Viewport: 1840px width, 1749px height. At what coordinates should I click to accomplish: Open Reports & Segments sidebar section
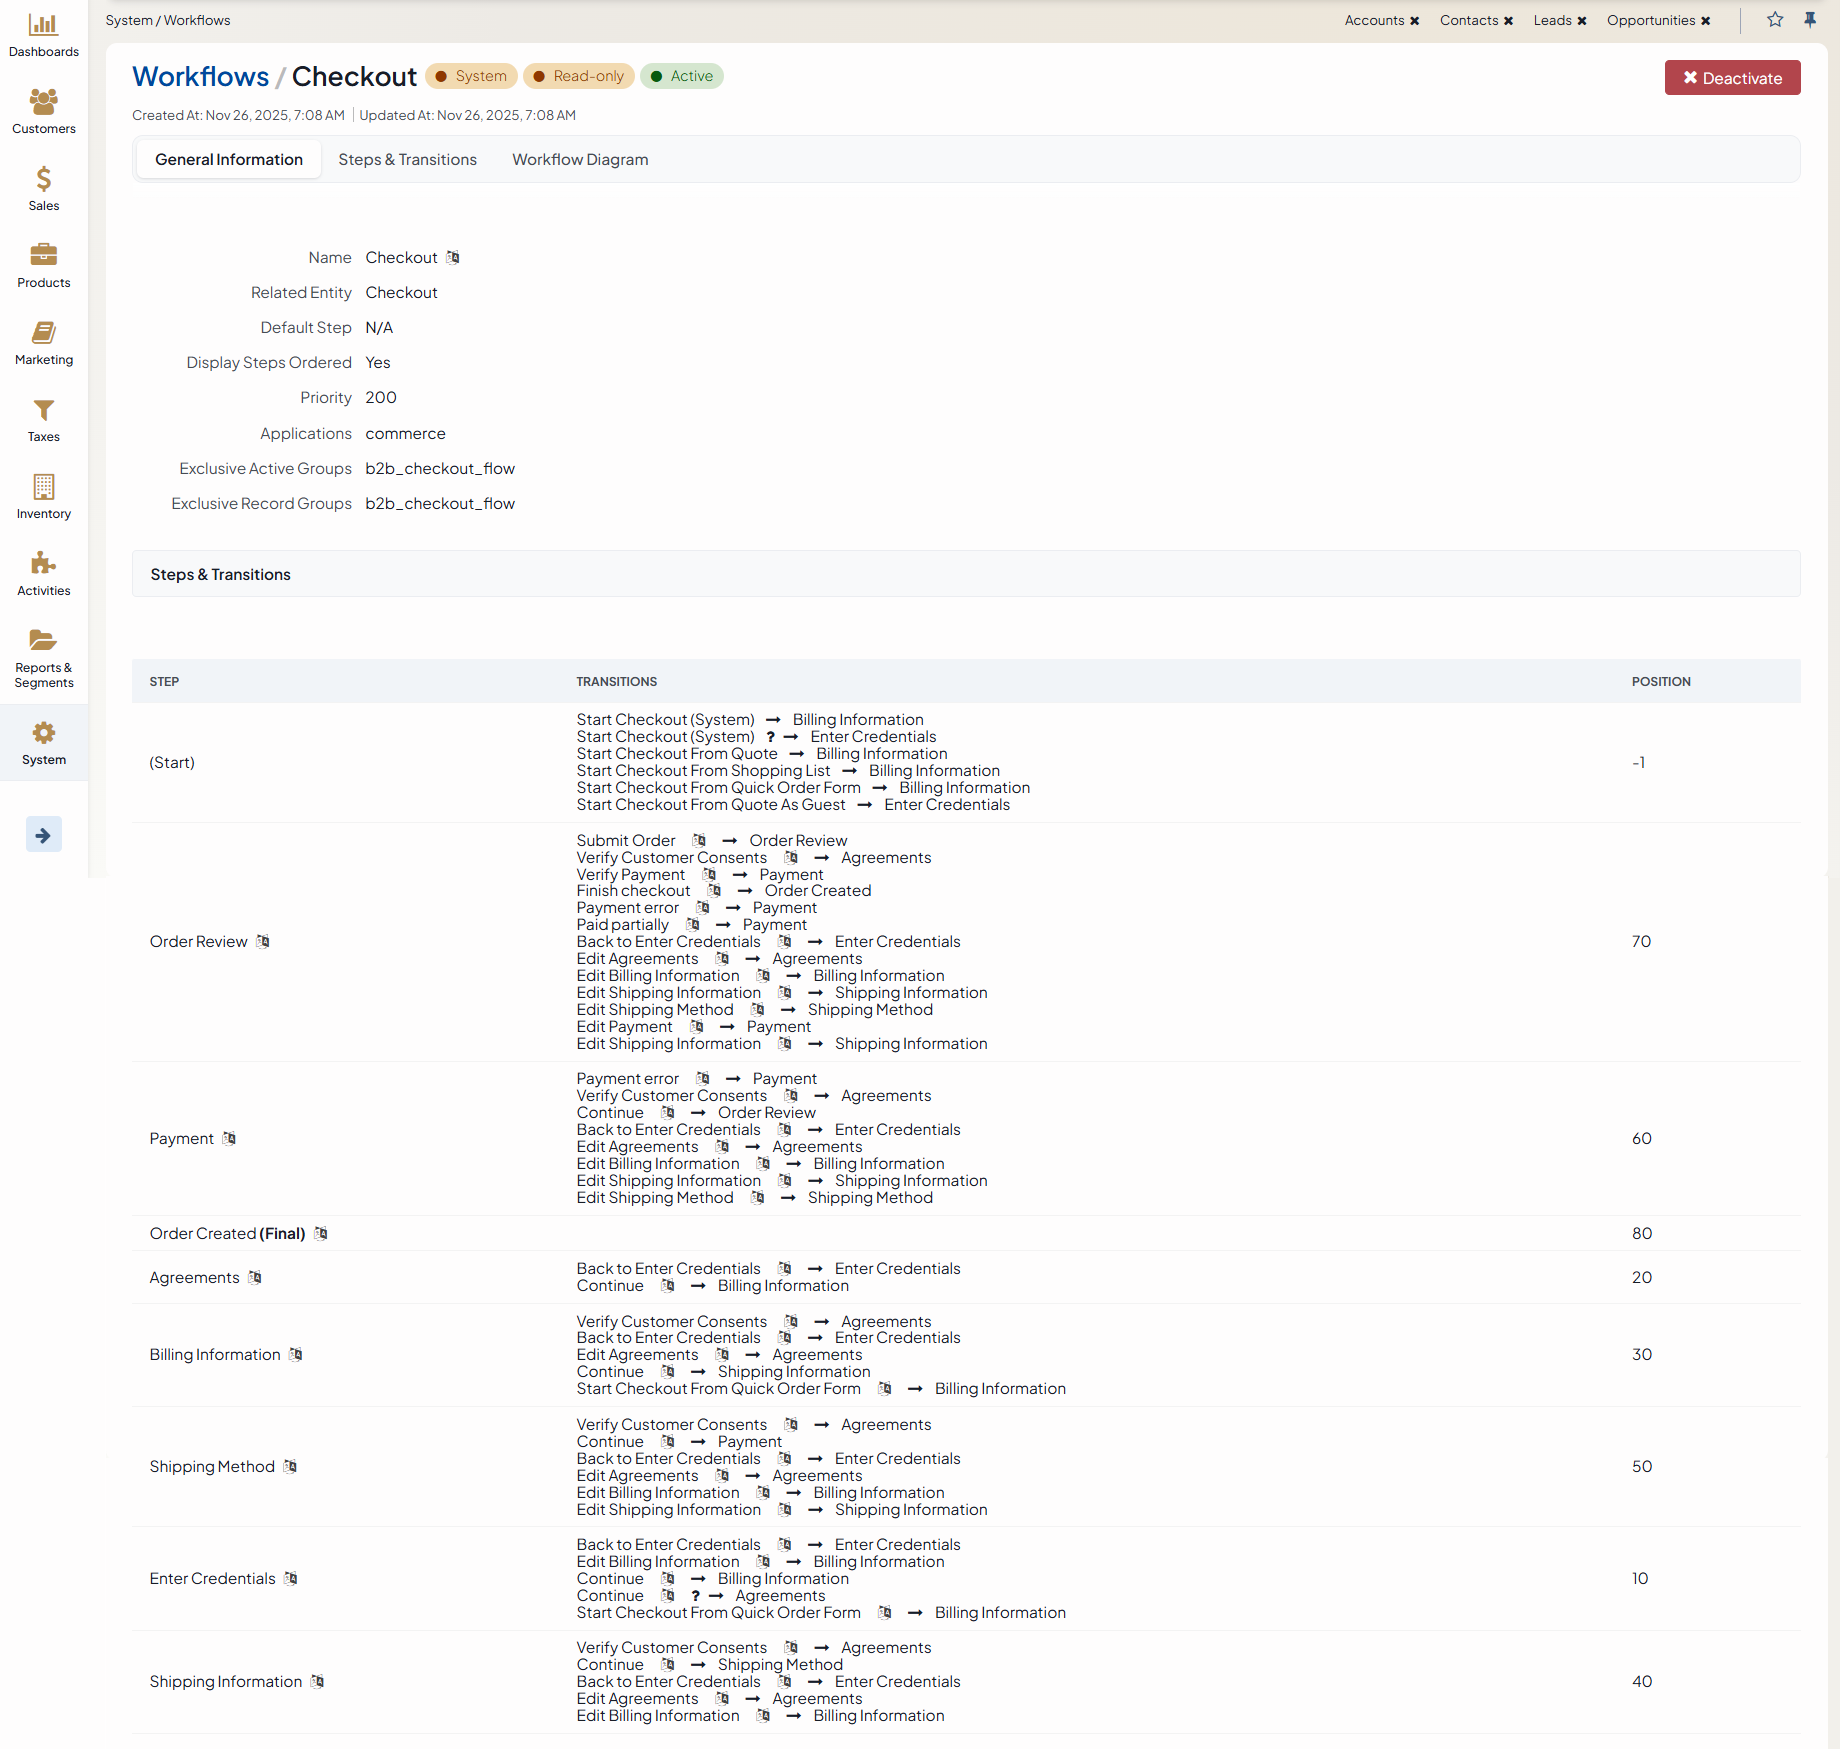pos(43,659)
